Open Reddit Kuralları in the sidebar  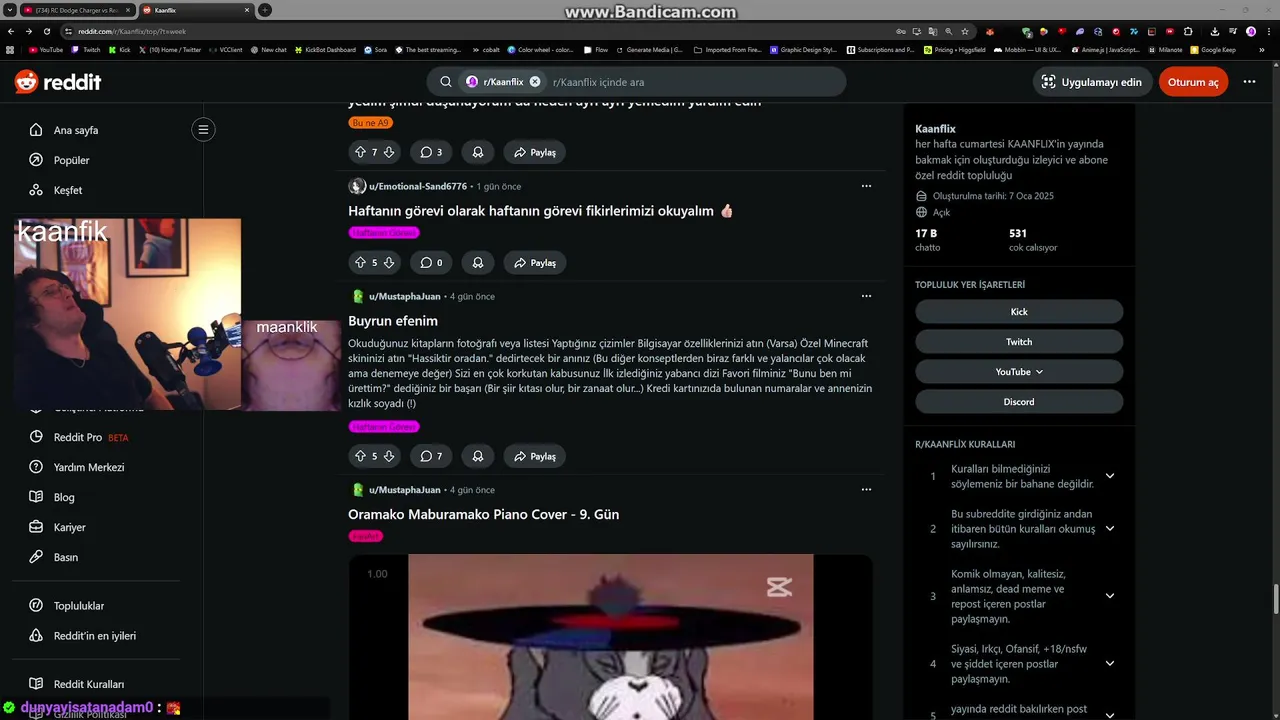pos(89,684)
